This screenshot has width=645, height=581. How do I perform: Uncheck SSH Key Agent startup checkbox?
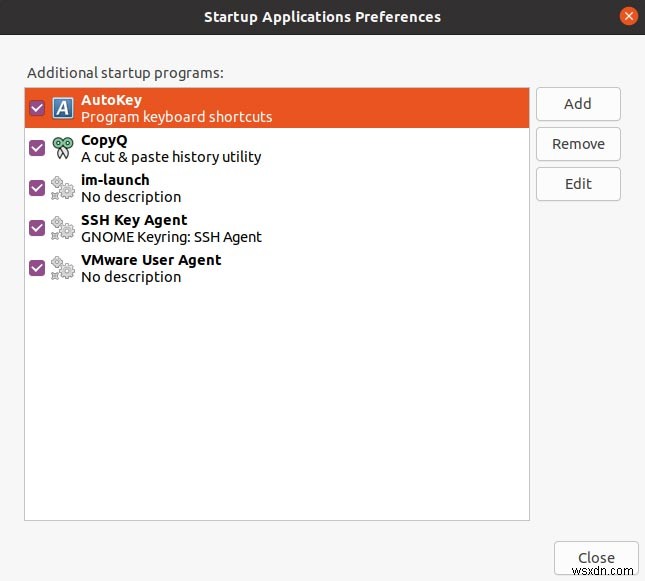(37, 228)
